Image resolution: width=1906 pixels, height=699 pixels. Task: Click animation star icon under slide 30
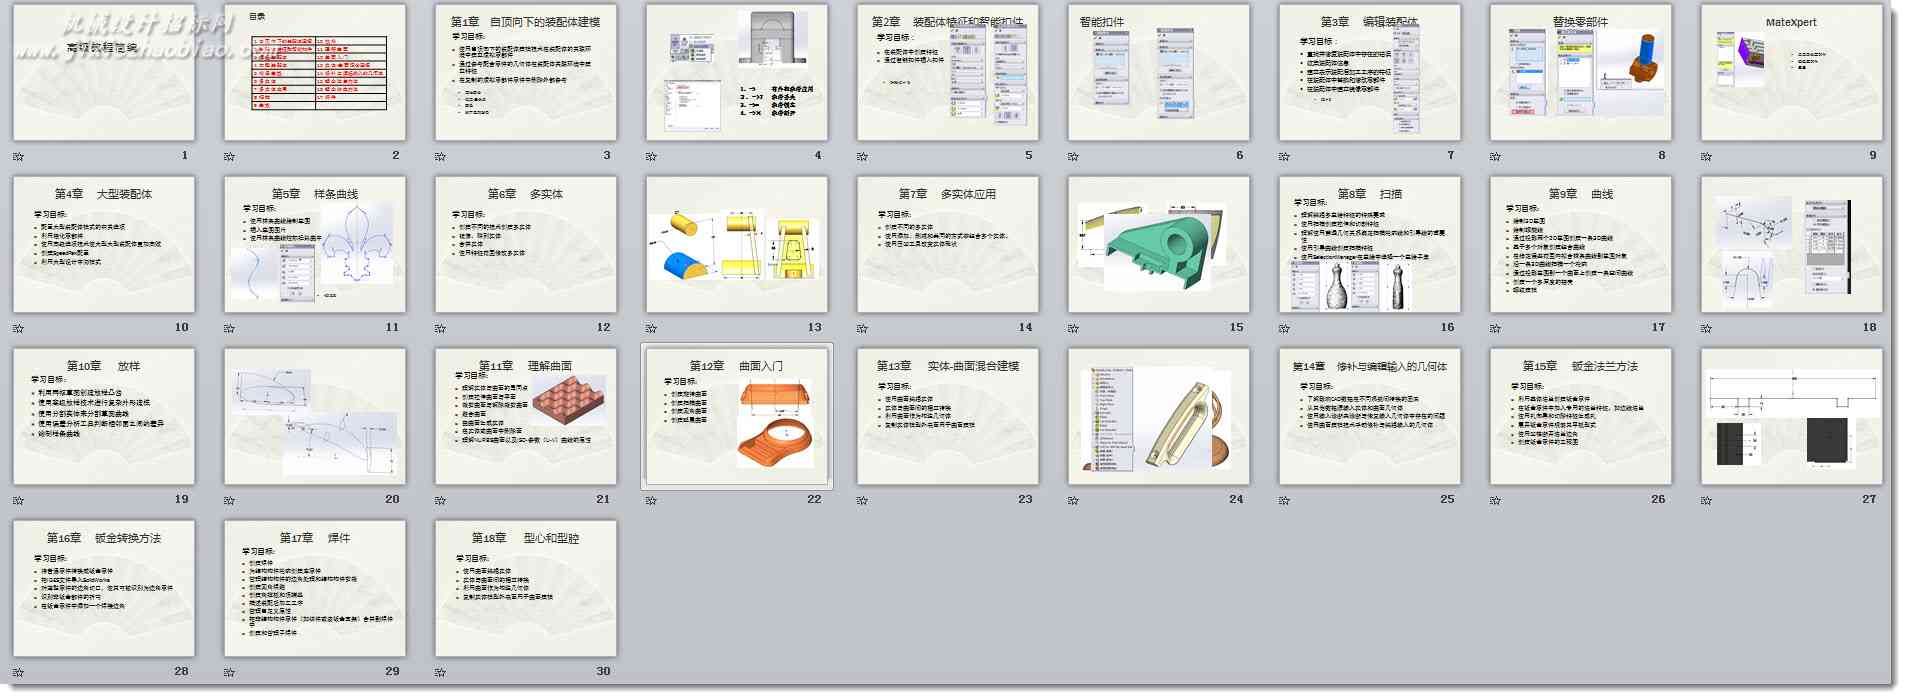440,673
